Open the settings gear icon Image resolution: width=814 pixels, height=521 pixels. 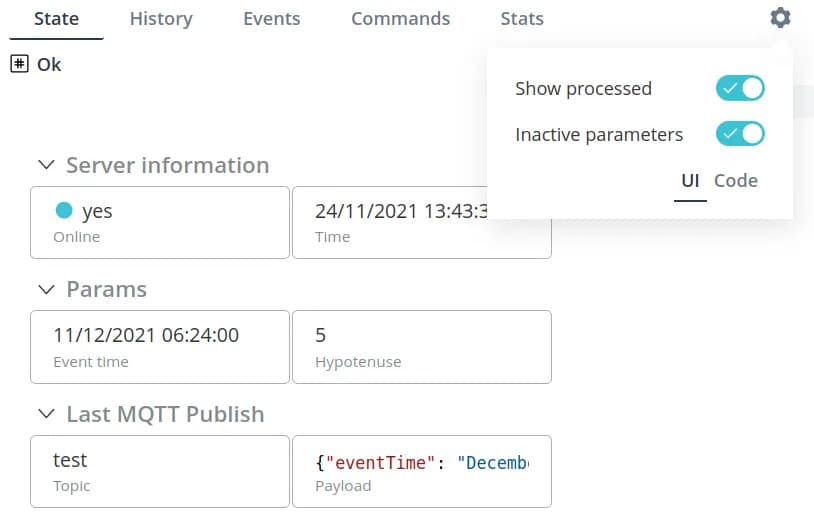click(x=780, y=18)
